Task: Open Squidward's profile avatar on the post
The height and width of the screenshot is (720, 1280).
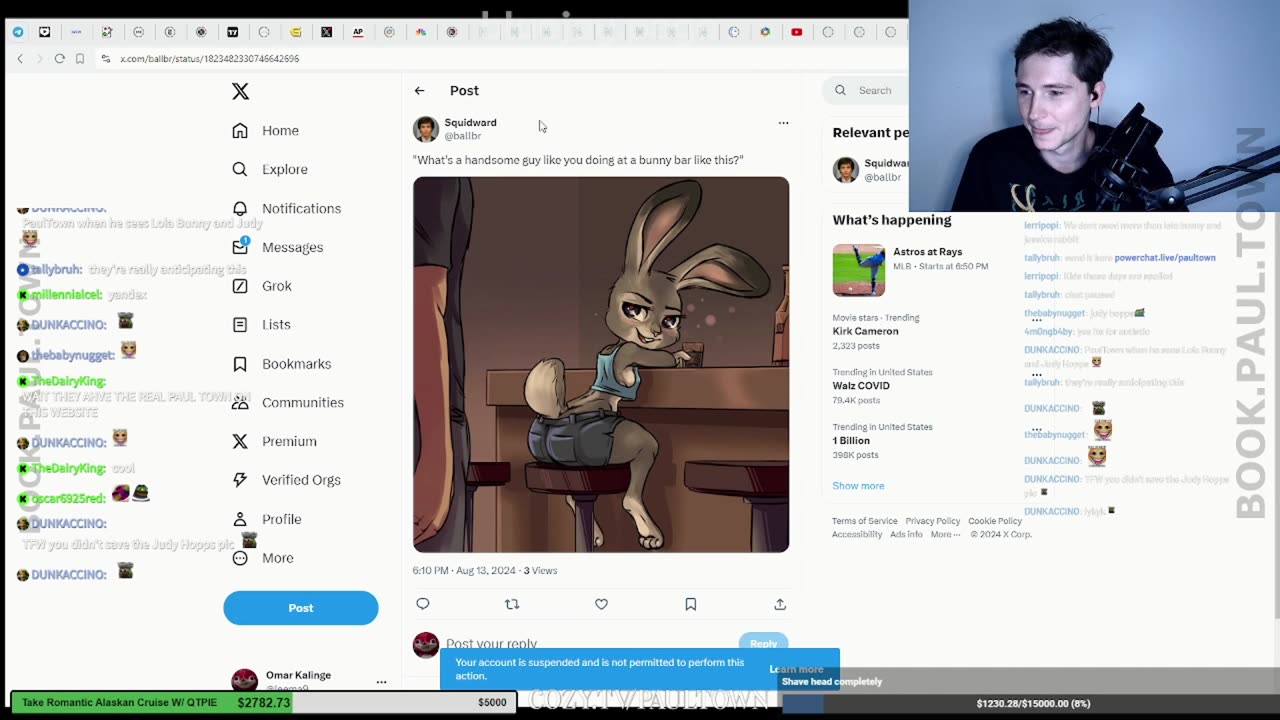Action: click(x=426, y=129)
